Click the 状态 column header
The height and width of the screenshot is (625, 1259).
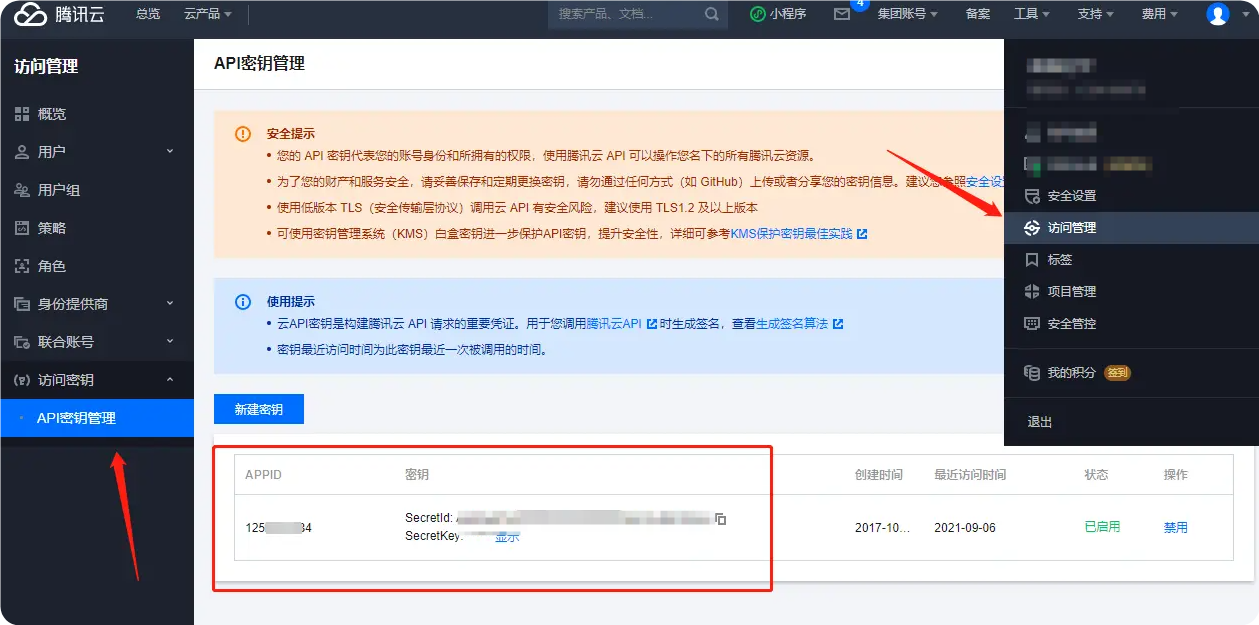pyautogui.click(x=1096, y=475)
